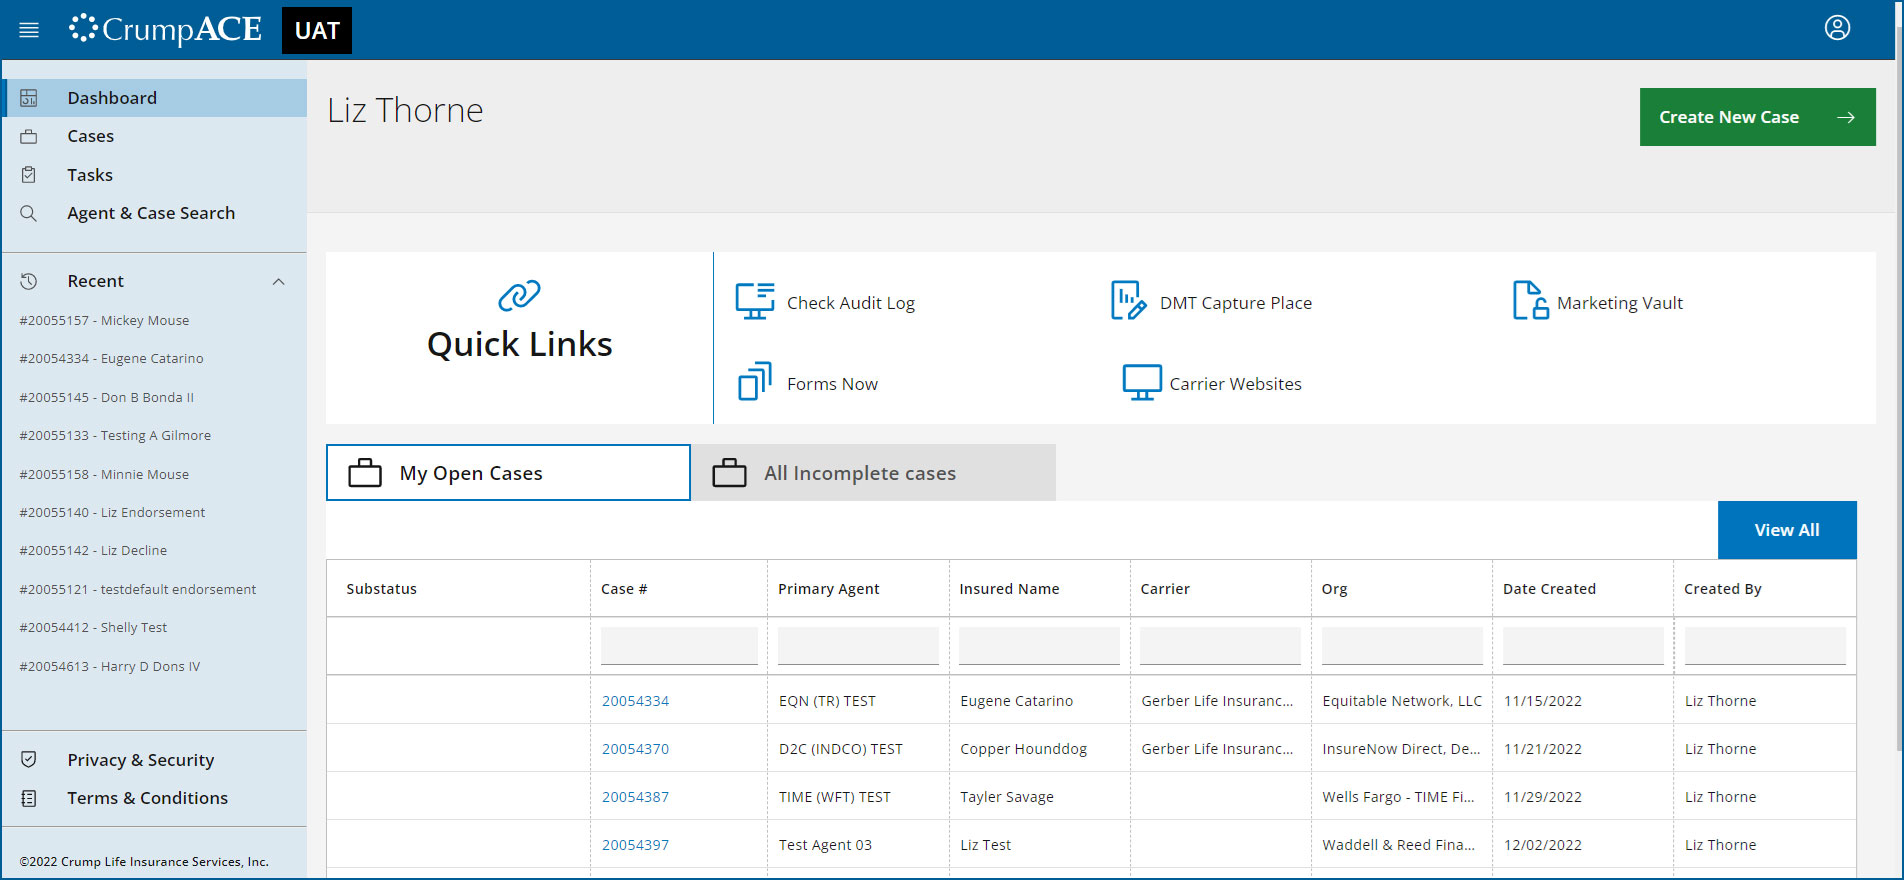Open the hamburger navigation menu
1904x880 pixels.
coord(29,30)
